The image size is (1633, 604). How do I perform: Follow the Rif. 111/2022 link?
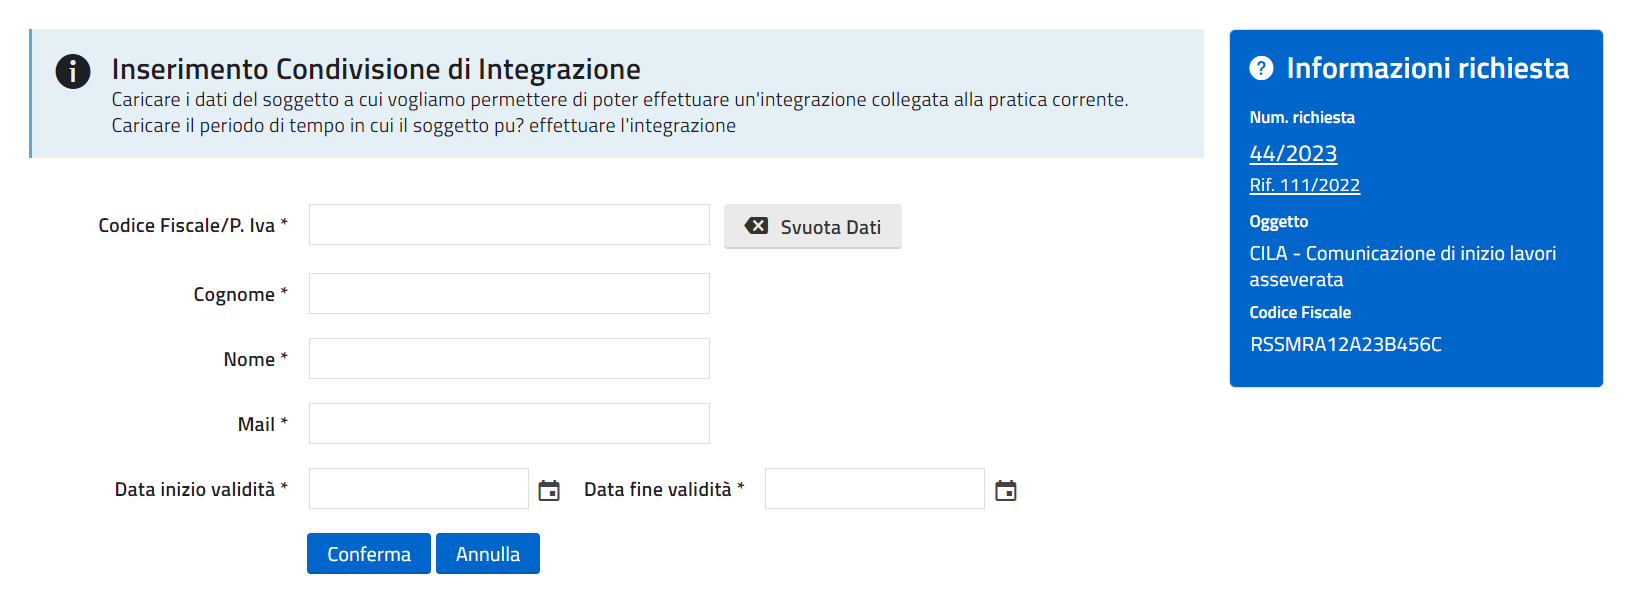(1304, 185)
